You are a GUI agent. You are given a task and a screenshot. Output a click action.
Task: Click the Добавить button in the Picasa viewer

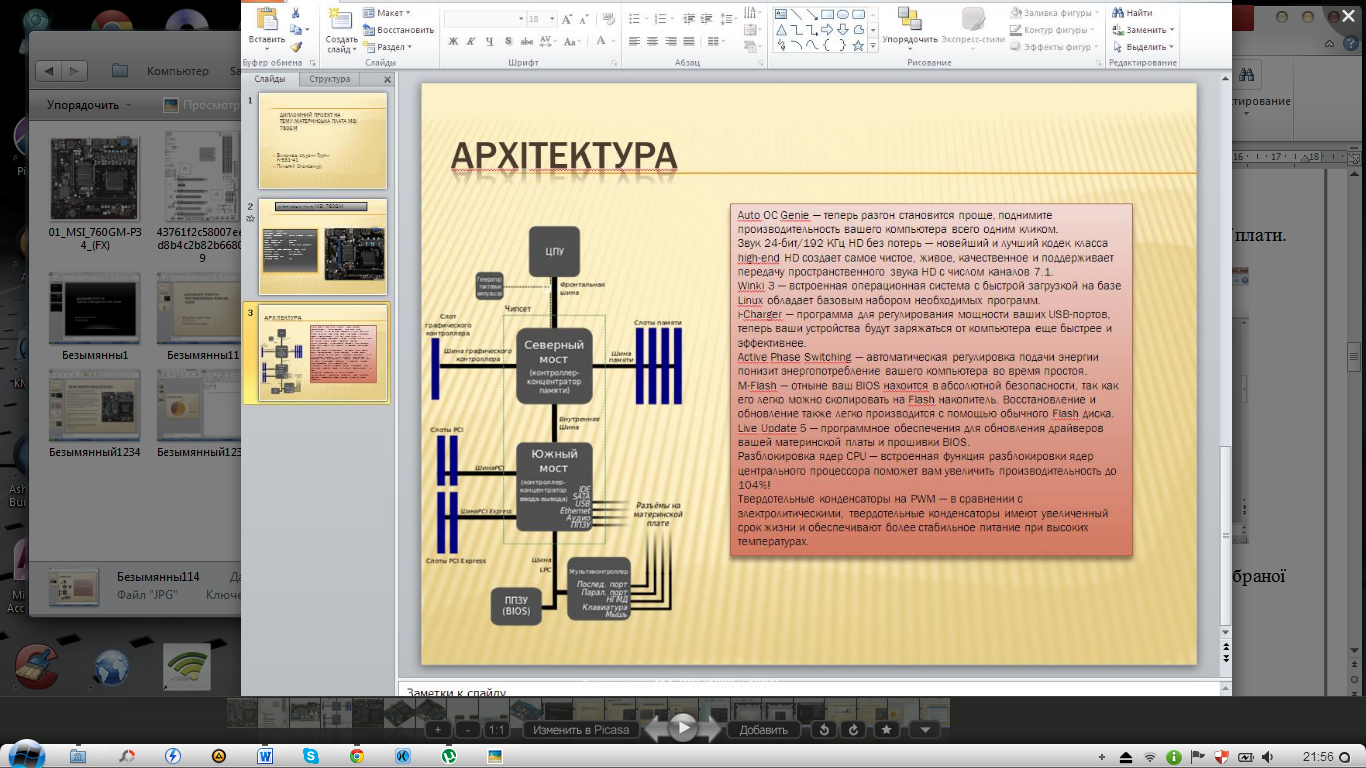pos(764,730)
